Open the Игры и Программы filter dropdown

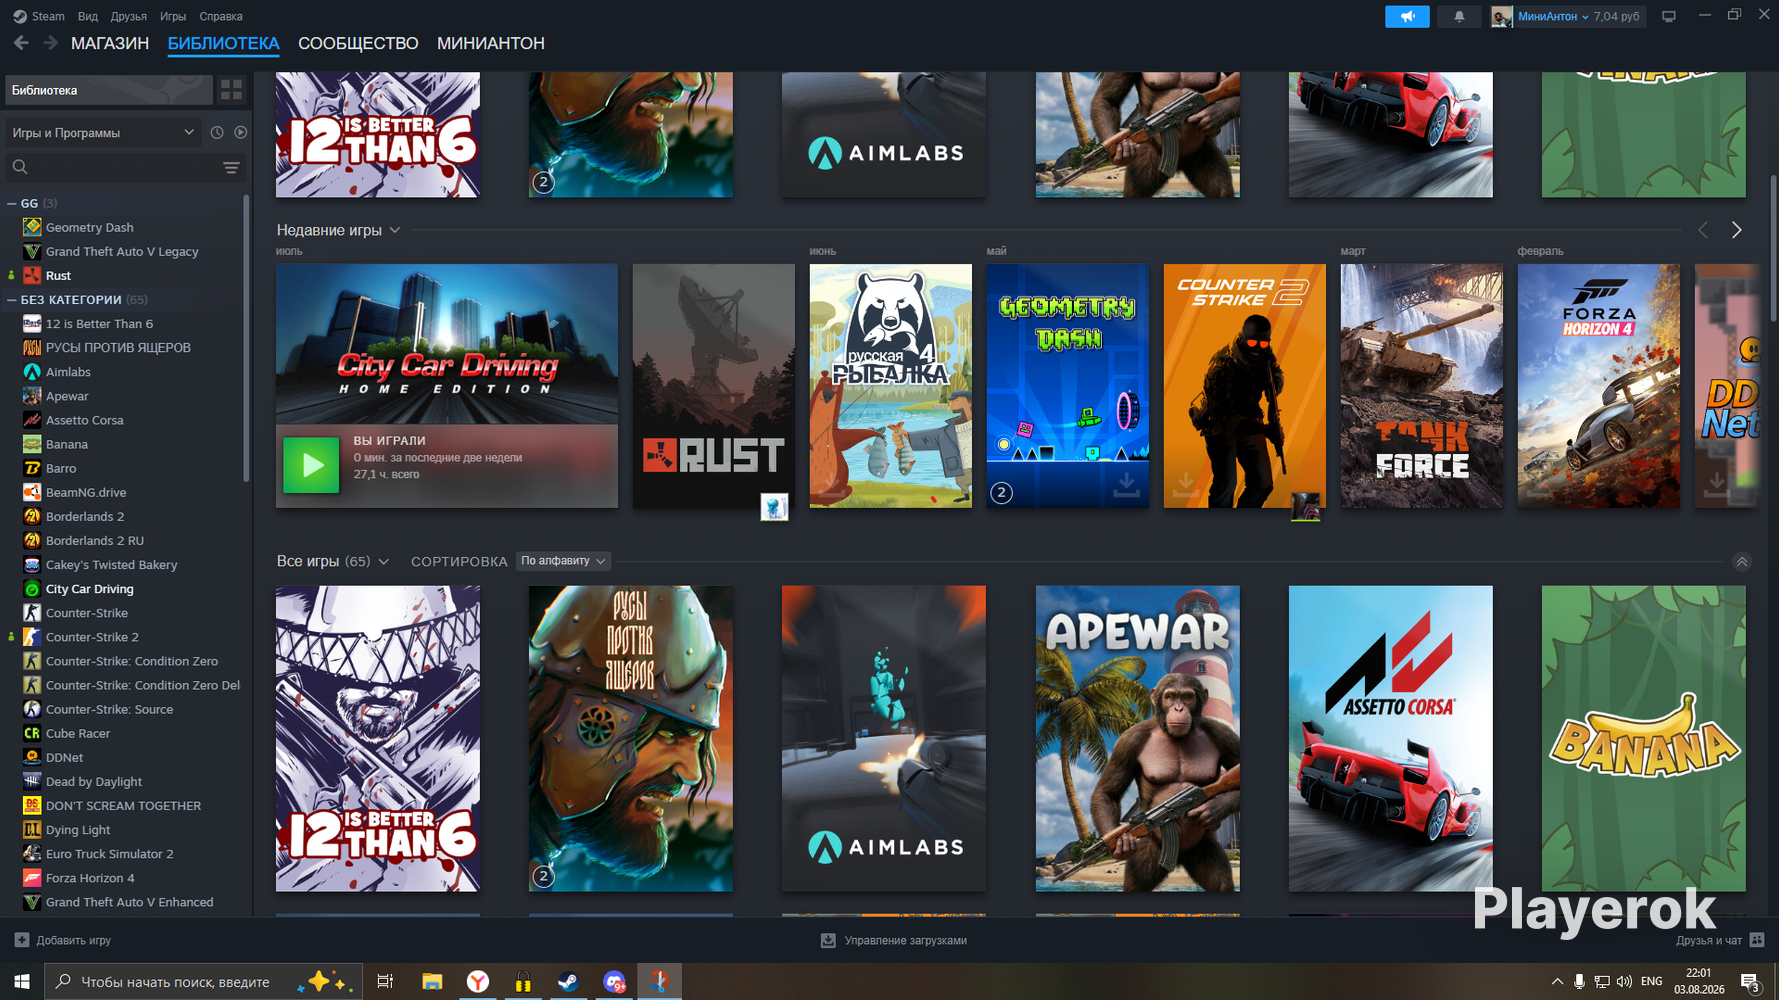click(x=102, y=132)
